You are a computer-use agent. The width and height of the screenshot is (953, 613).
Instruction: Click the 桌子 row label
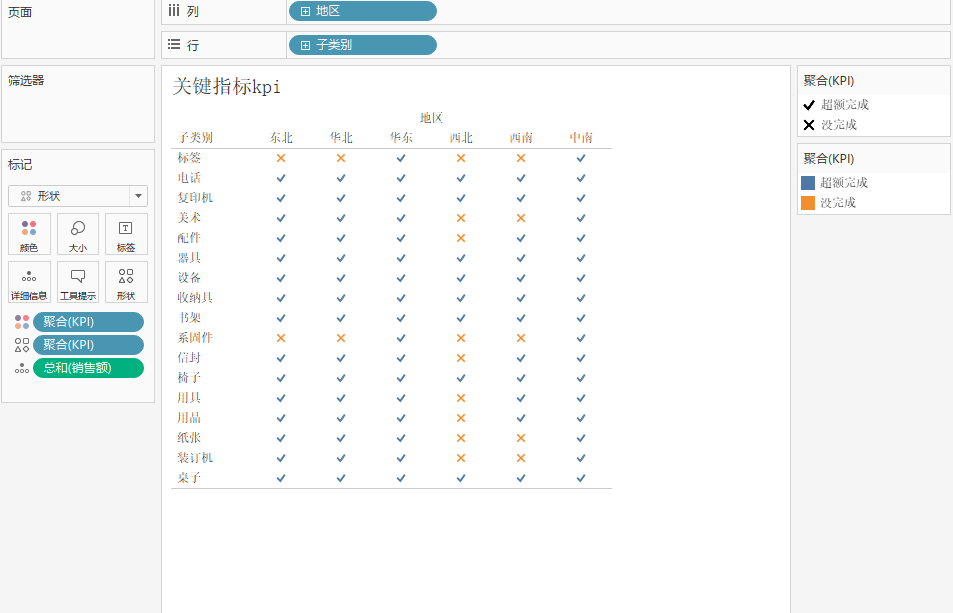189,478
